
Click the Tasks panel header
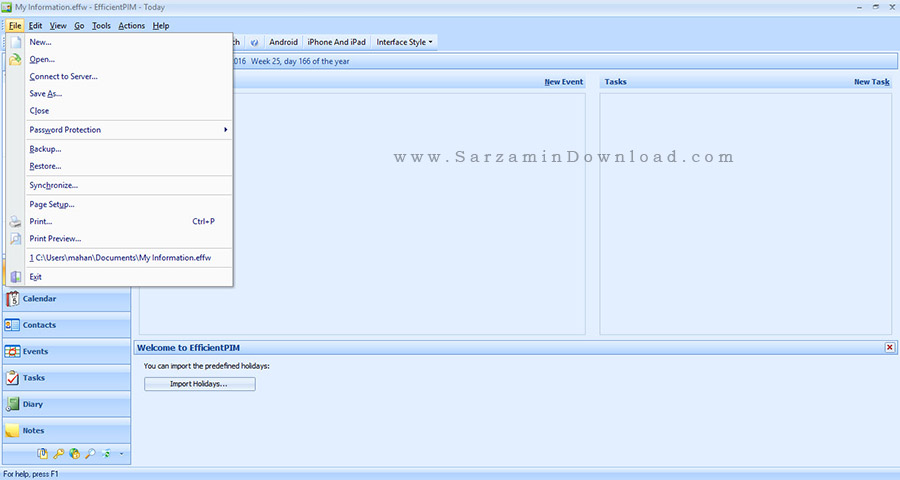click(x=746, y=82)
